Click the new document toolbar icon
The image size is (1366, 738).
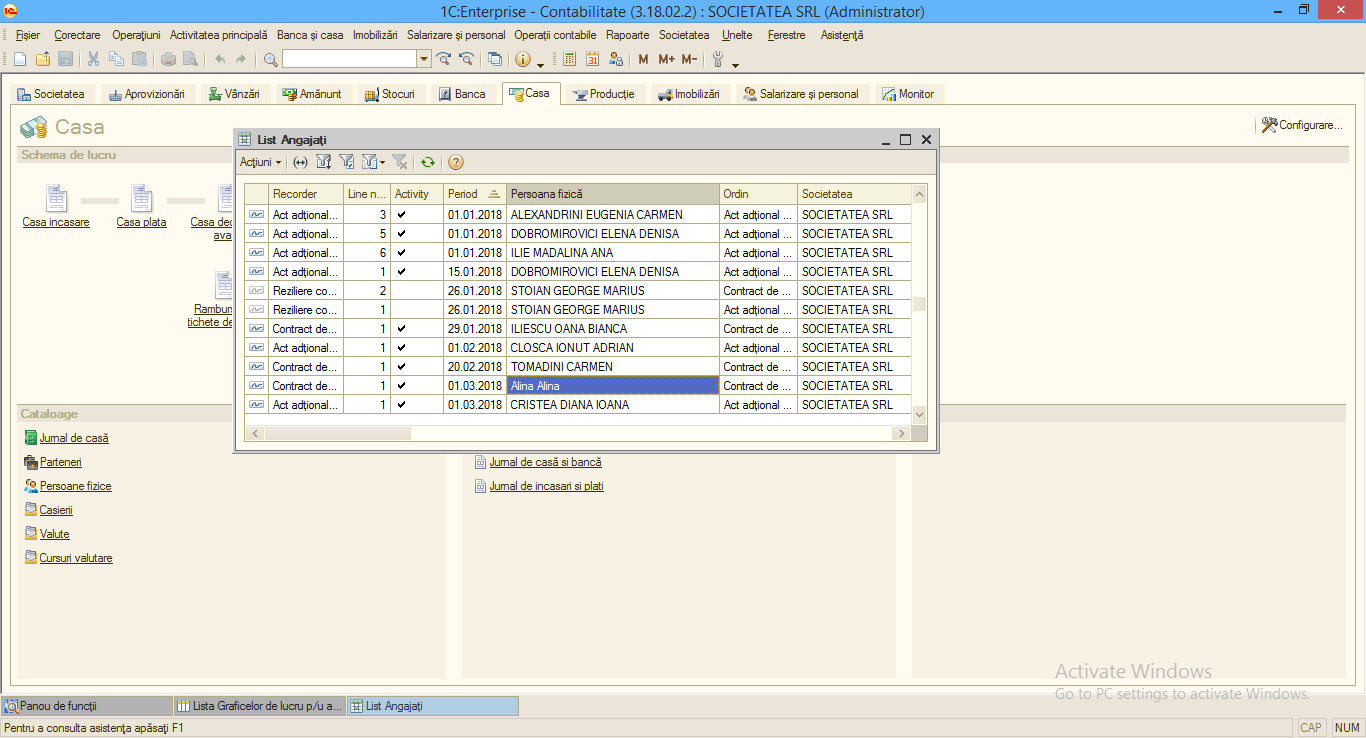(20, 59)
